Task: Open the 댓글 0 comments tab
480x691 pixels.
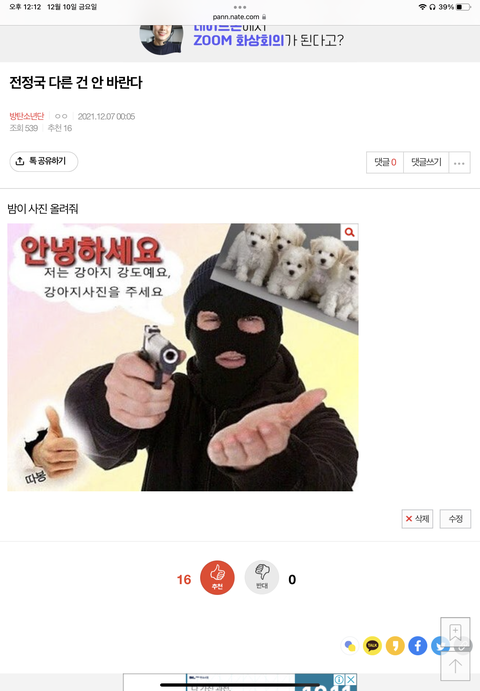Action: coord(385,163)
